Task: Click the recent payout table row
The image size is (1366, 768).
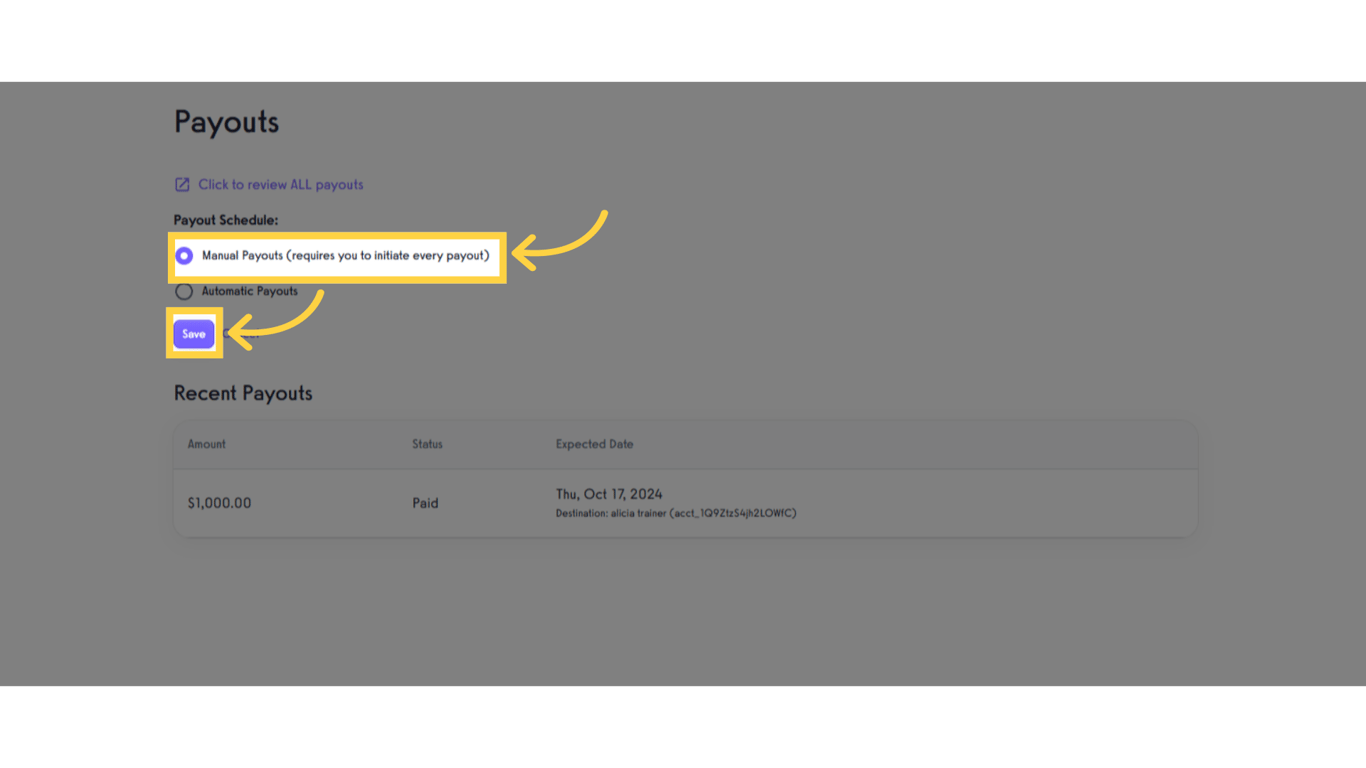Action: (683, 502)
